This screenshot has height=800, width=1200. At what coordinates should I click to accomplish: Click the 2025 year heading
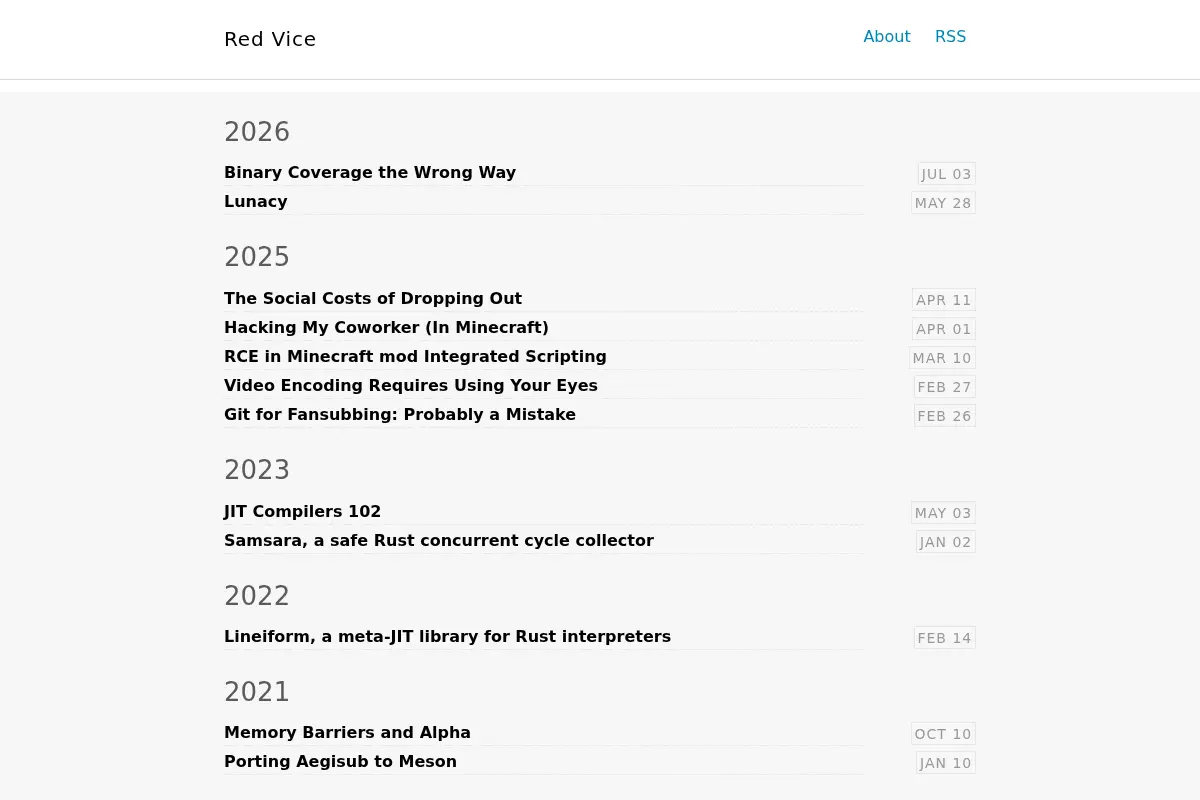pos(257,257)
